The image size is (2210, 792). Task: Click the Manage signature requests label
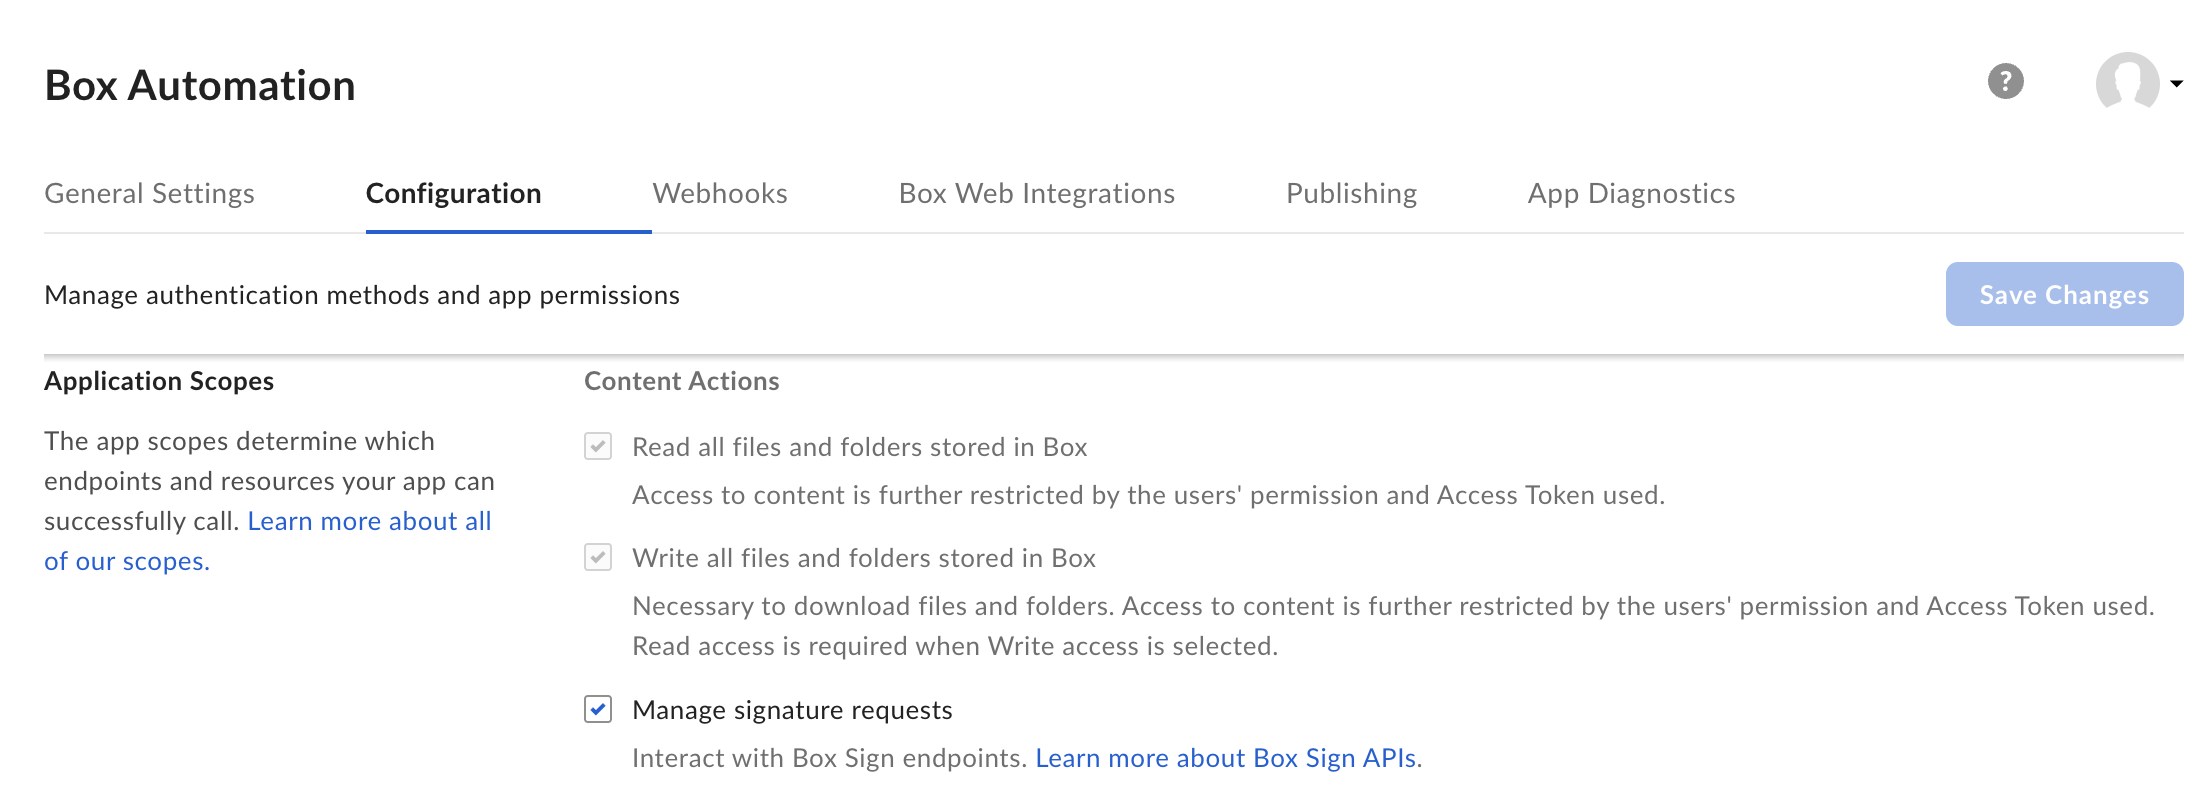click(x=792, y=710)
